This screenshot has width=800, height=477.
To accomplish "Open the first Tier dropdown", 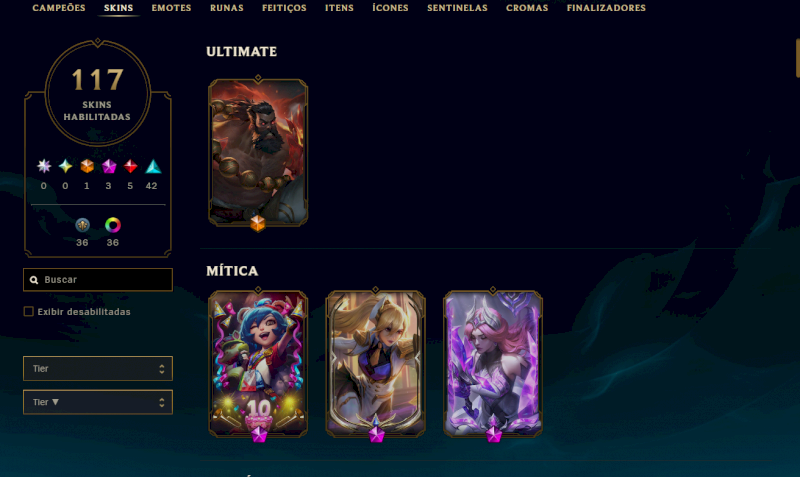I will pyautogui.click(x=98, y=368).
